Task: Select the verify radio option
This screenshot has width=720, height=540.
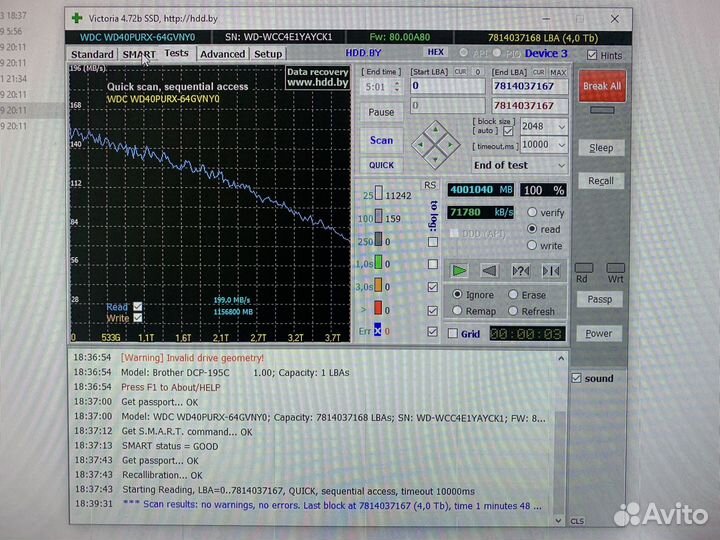Action: coord(532,213)
